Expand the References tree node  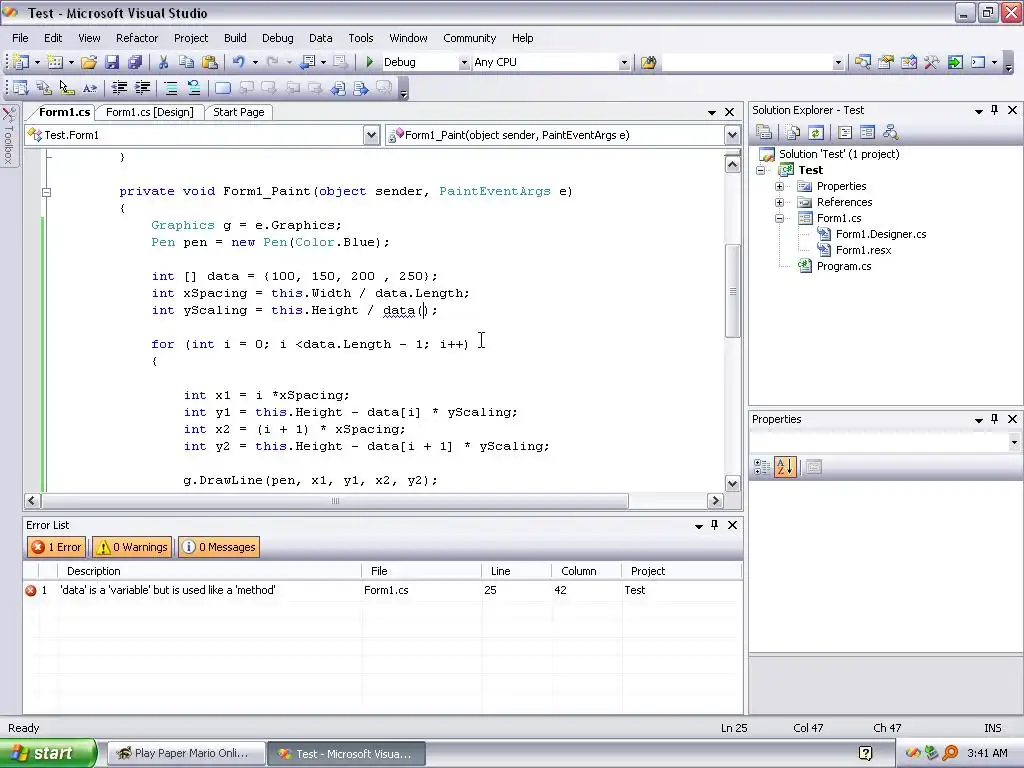pyautogui.click(x=779, y=202)
